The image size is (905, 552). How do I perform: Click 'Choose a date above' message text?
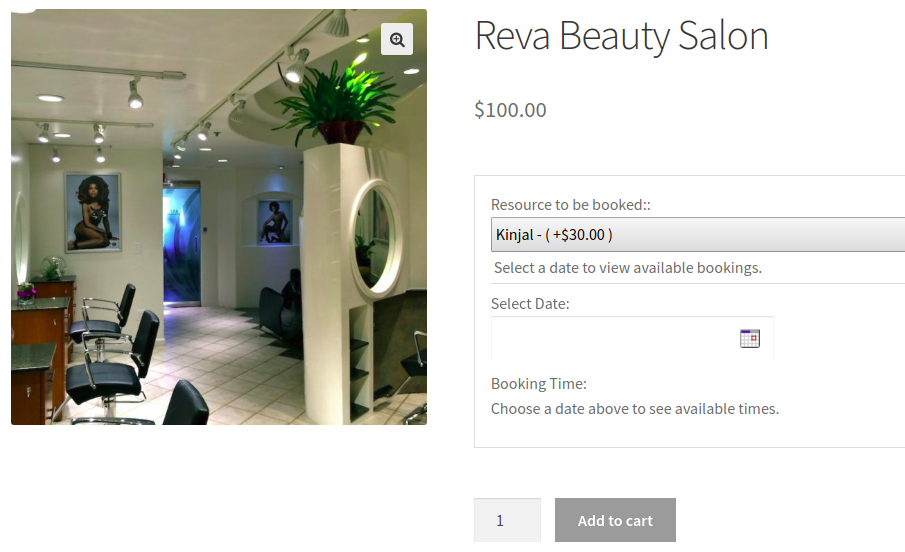click(634, 408)
